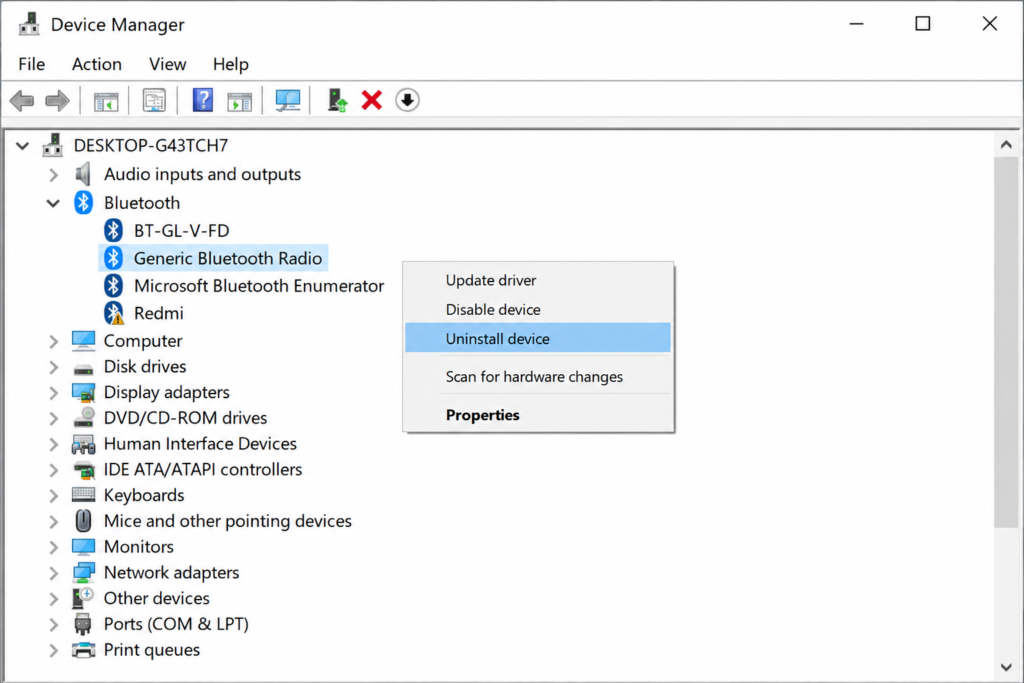Select Uninstall device in context menu
The image size is (1024, 683).
[x=537, y=338]
